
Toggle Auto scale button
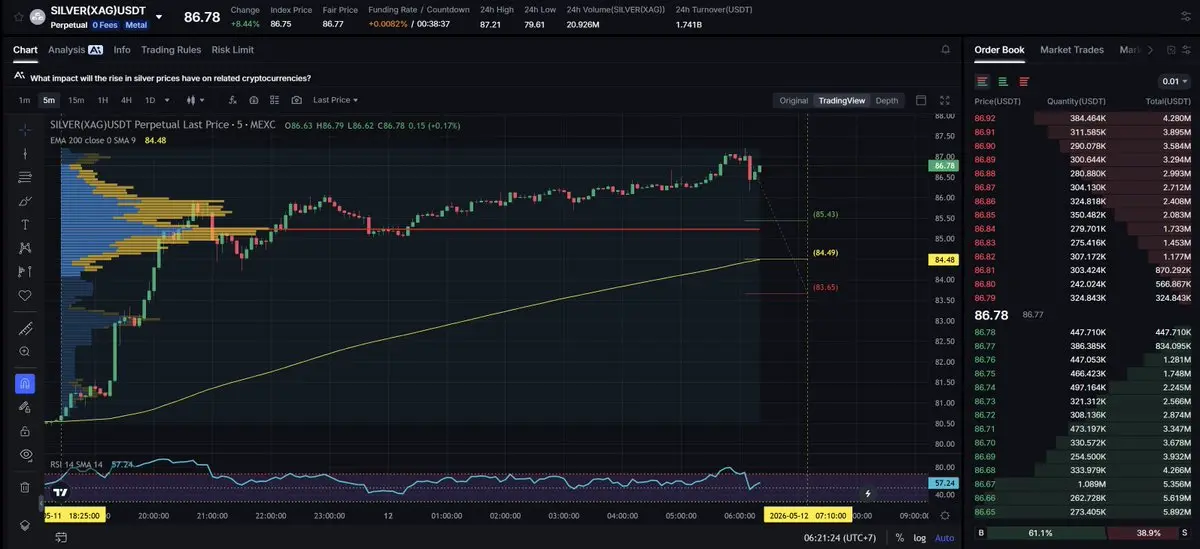pos(944,538)
